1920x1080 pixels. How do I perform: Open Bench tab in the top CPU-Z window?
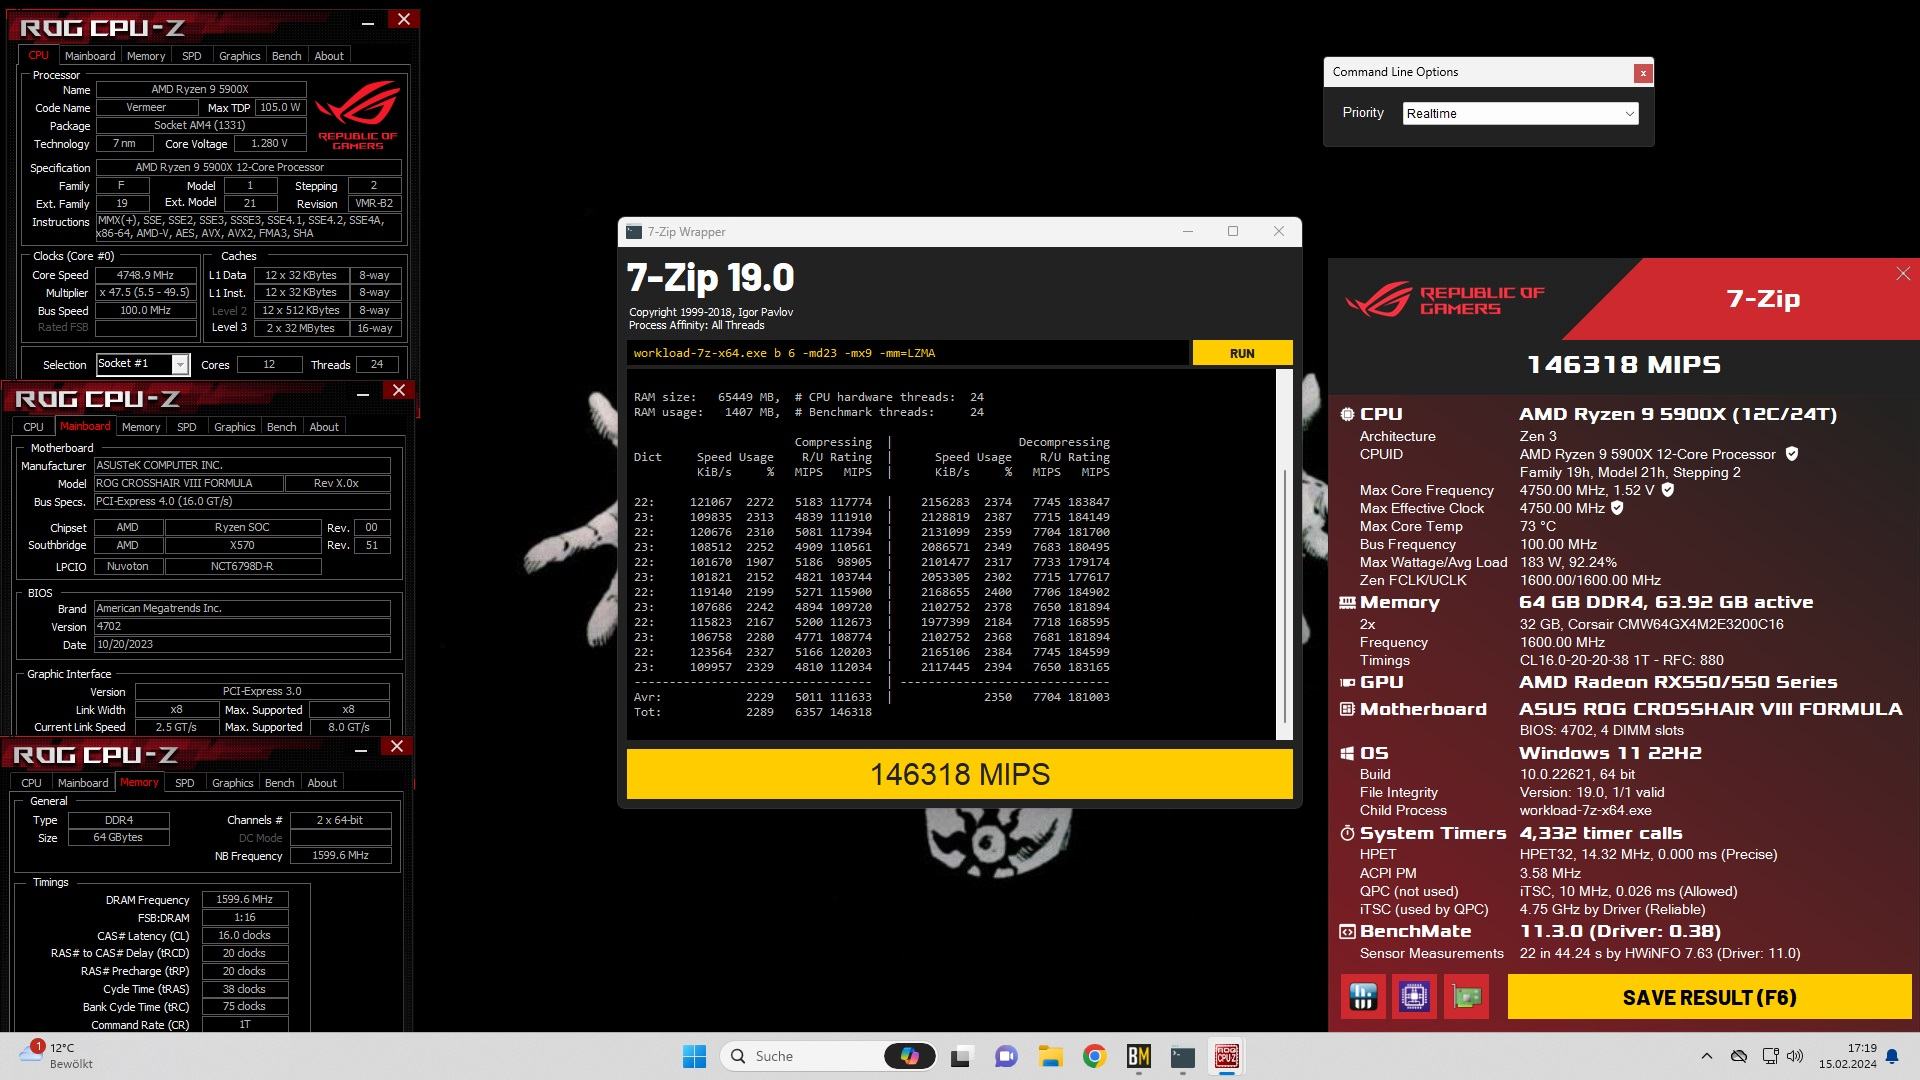[287, 56]
